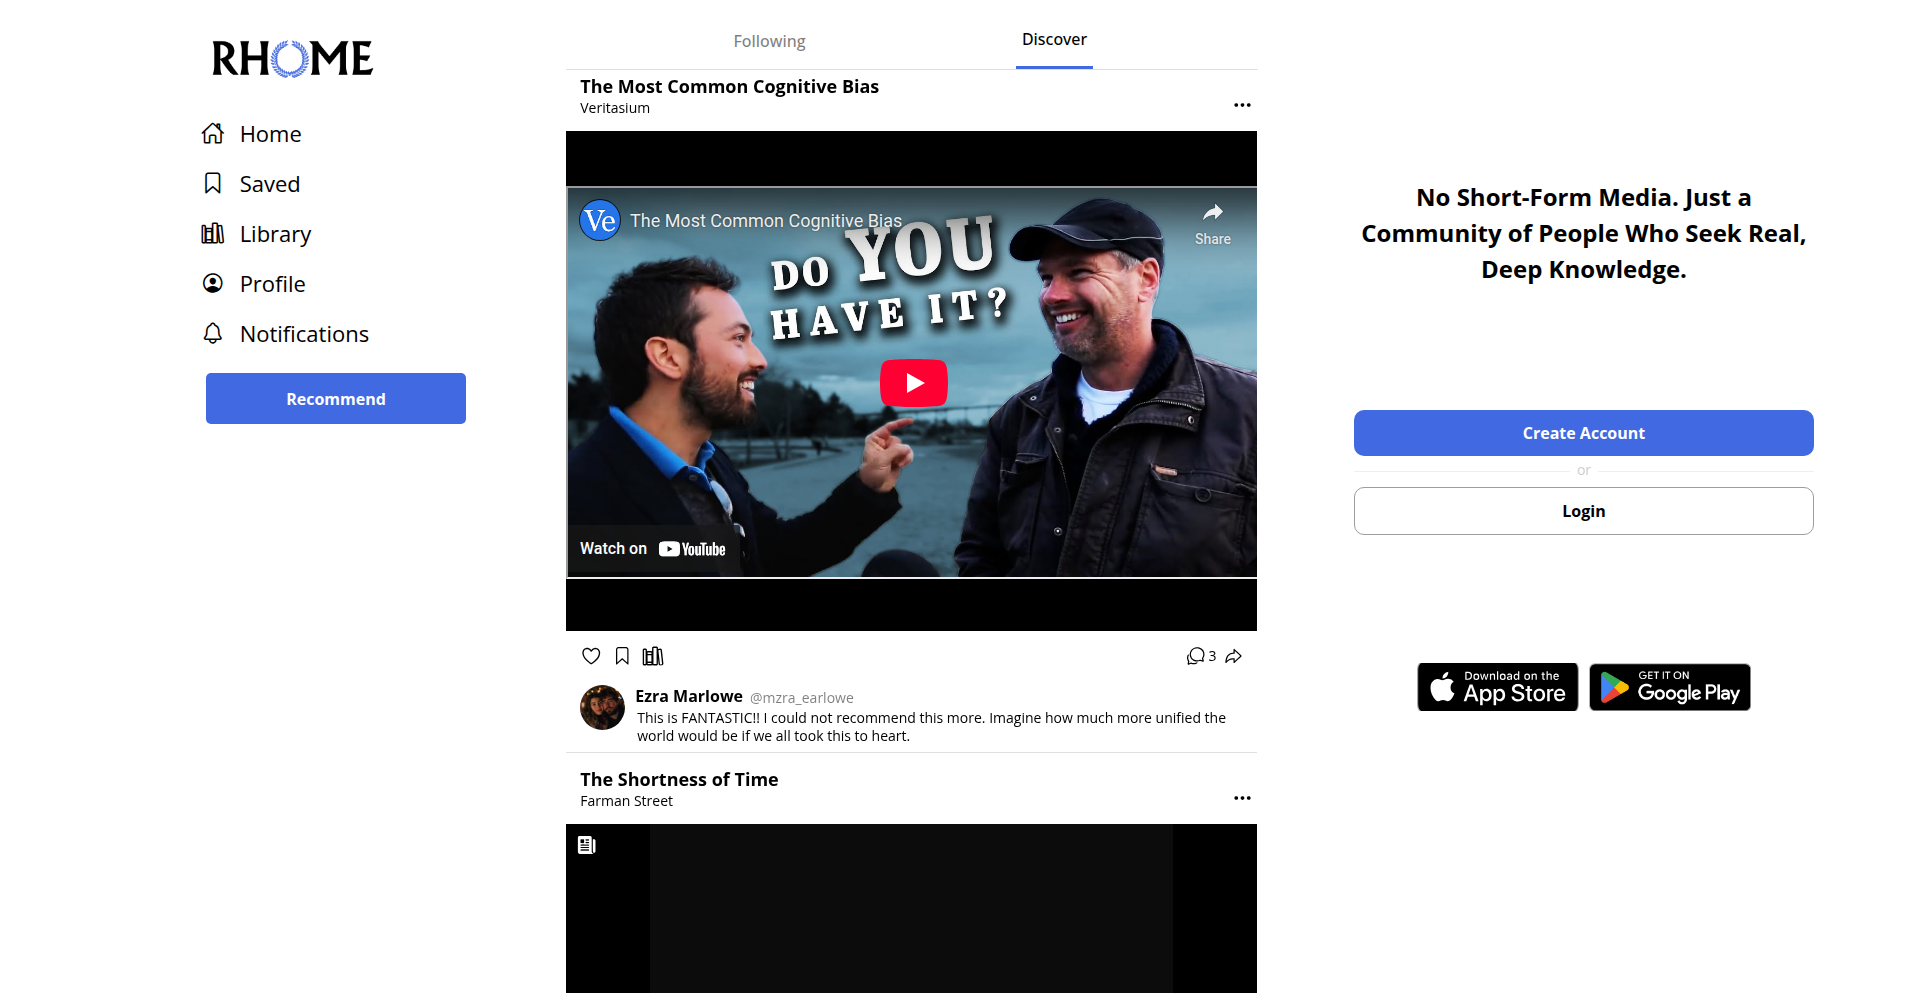Click the Share arrow on video
The width and height of the screenshot is (1920, 993).
1213,224
